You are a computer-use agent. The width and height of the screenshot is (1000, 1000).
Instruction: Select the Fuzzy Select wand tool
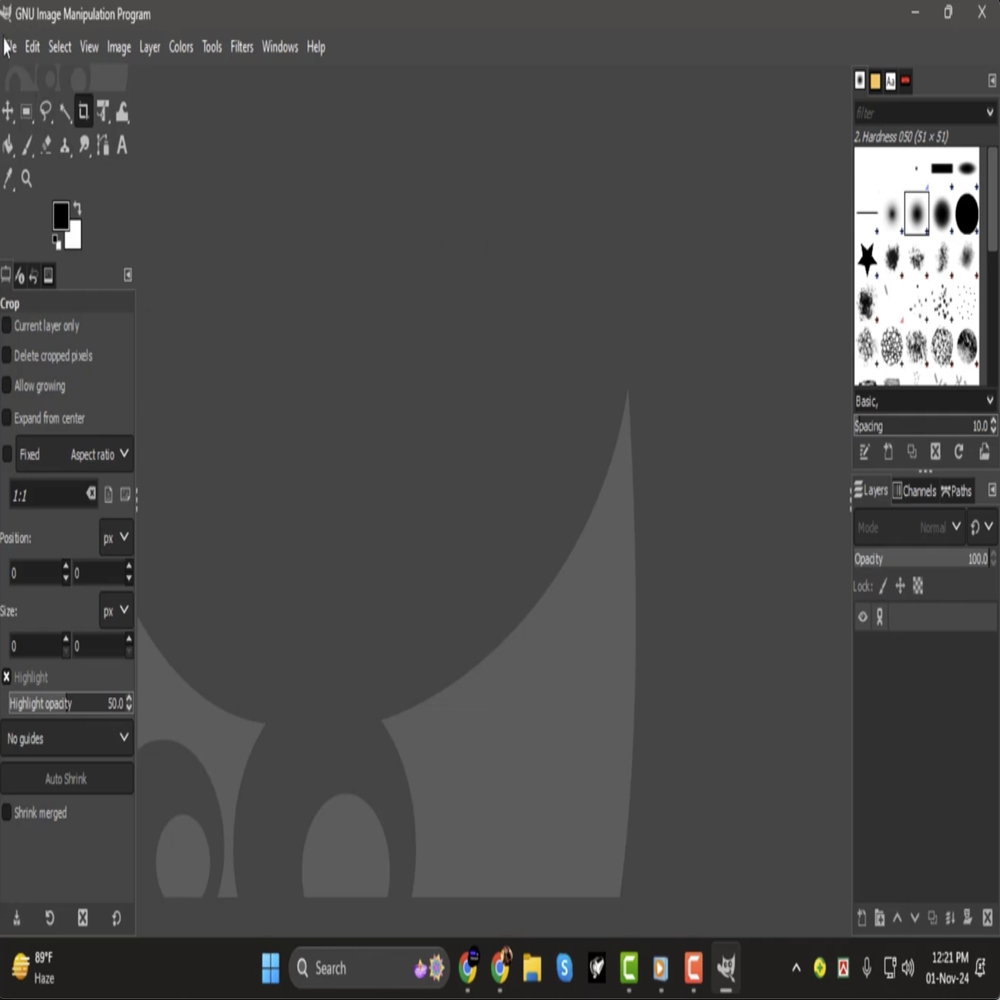(65, 112)
